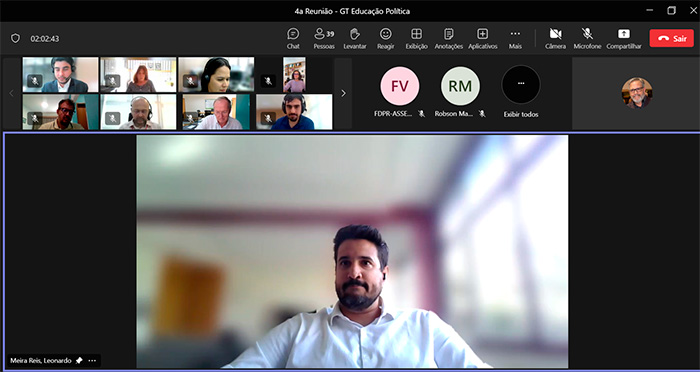Go to next page of participant videos

[343, 93]
